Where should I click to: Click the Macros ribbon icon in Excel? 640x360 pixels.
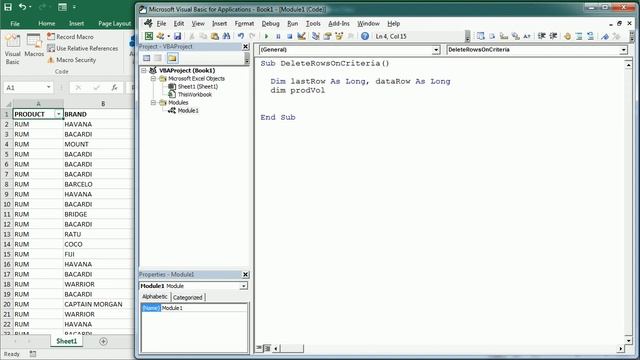tap(34, 45)
